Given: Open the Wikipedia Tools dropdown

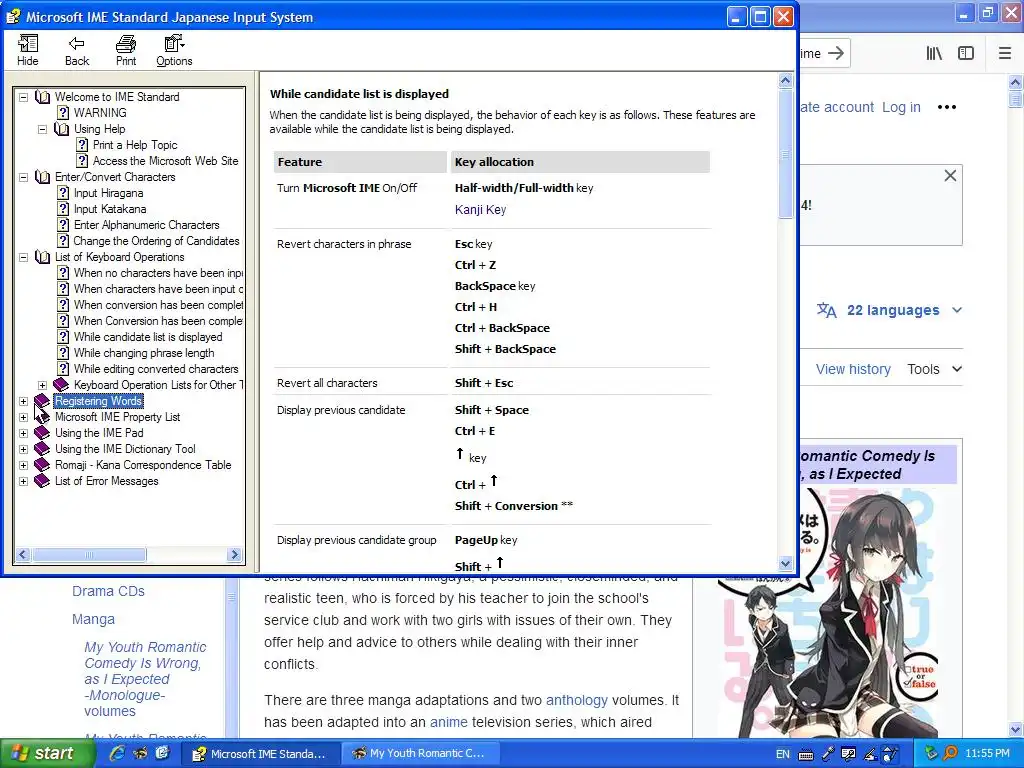Looking at the screenshot, I should (x=935, y=369).
